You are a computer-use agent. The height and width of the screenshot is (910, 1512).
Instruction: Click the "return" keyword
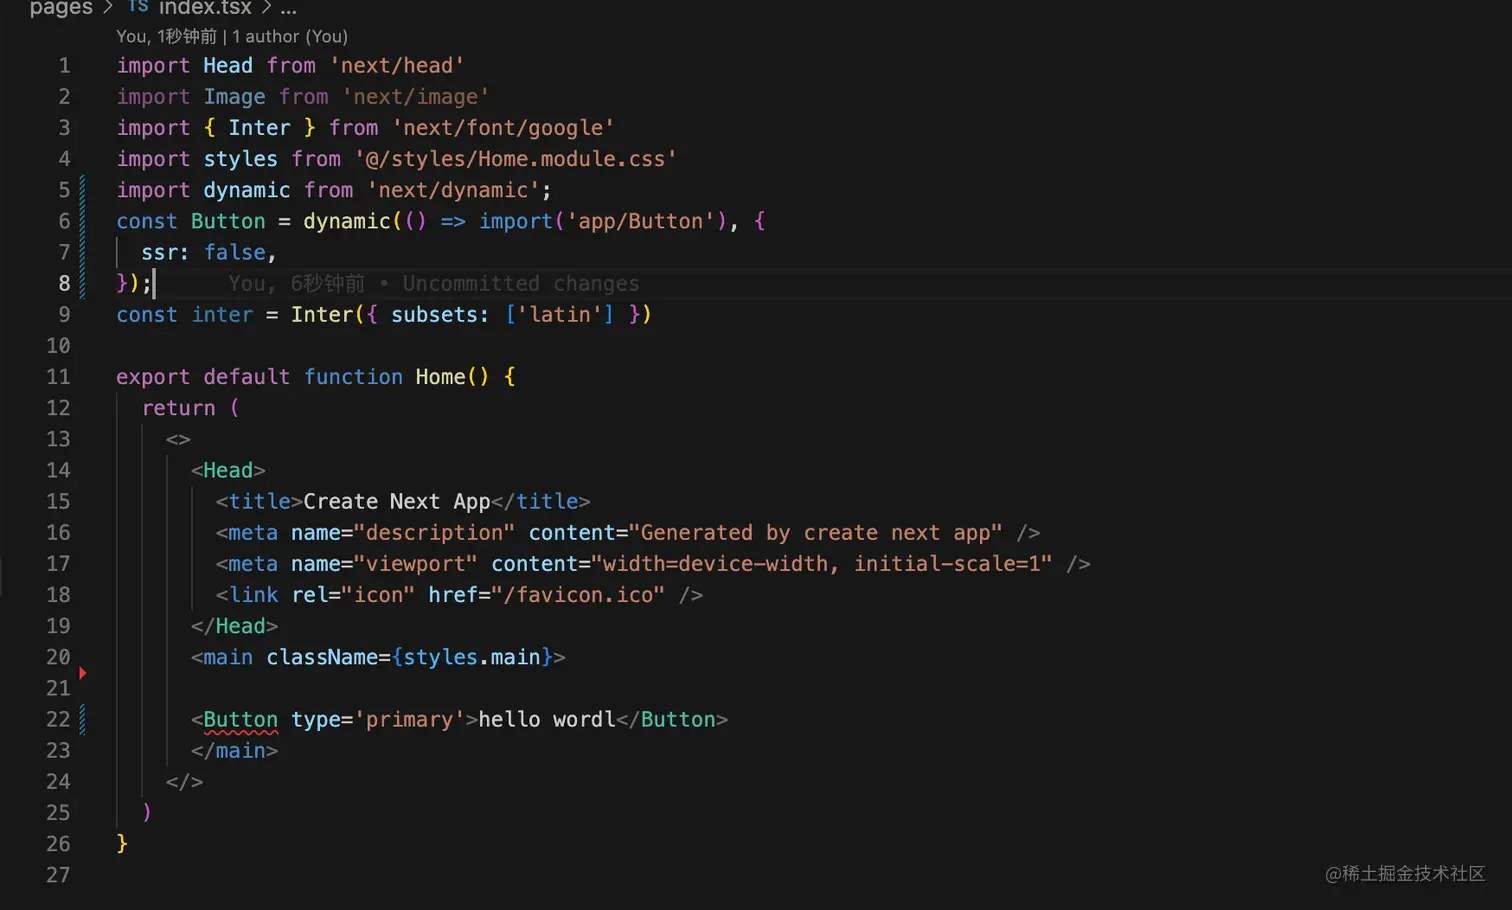pyautogui.click(x=178, y=408)
